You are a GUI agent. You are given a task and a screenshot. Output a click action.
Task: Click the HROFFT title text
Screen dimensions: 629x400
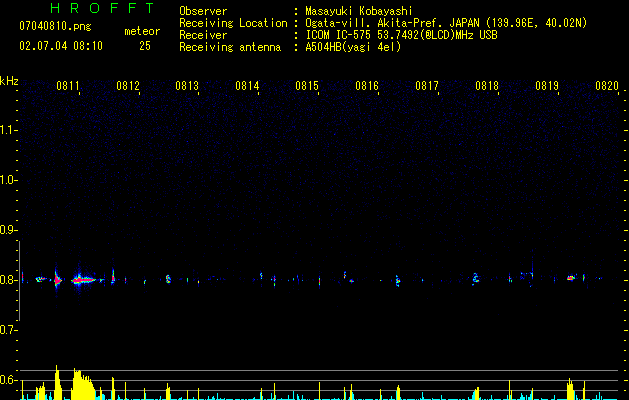pyautogui.click(x=103, y=8)
